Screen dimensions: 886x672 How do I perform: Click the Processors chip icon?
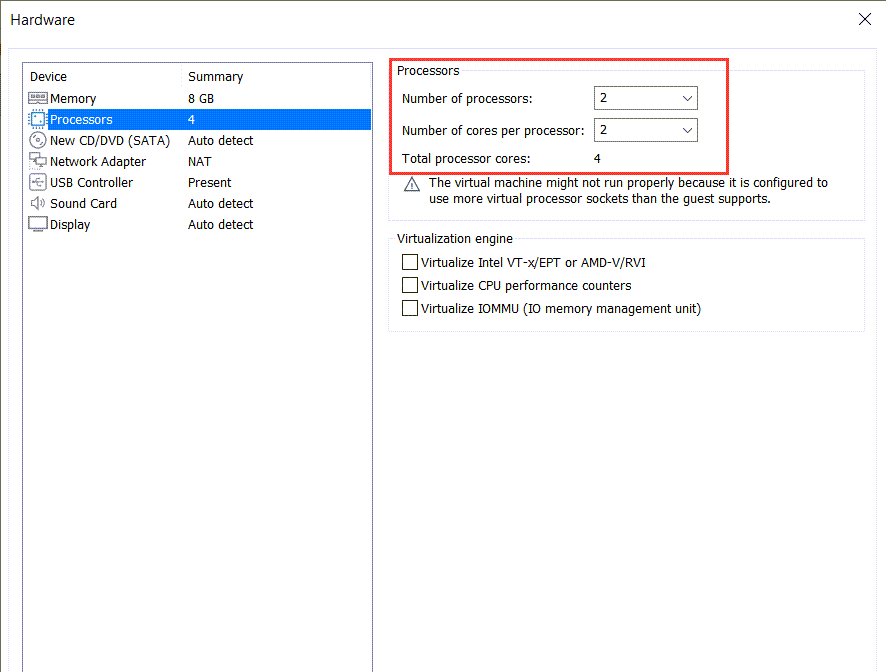(38, 120)
